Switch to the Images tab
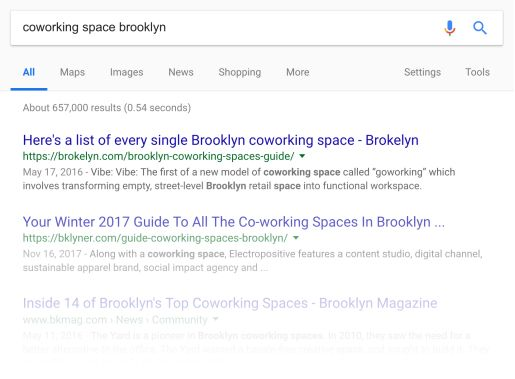This screenshot has width=515, height=379. click(x=127, y=72)
